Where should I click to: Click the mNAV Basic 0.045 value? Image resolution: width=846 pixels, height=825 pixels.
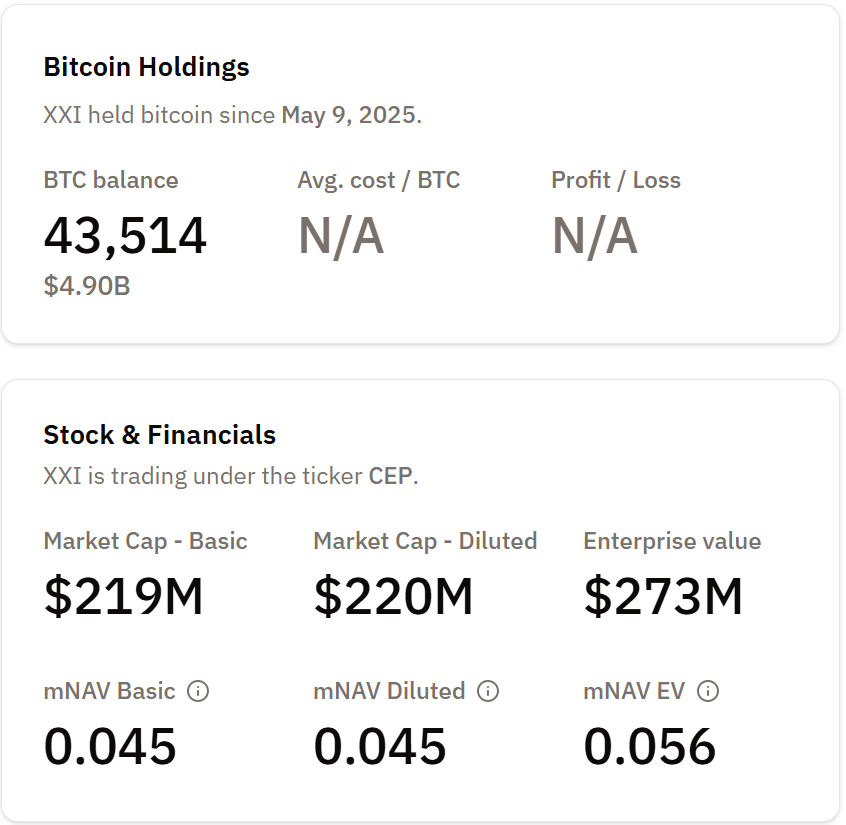[x=110, y=746]
